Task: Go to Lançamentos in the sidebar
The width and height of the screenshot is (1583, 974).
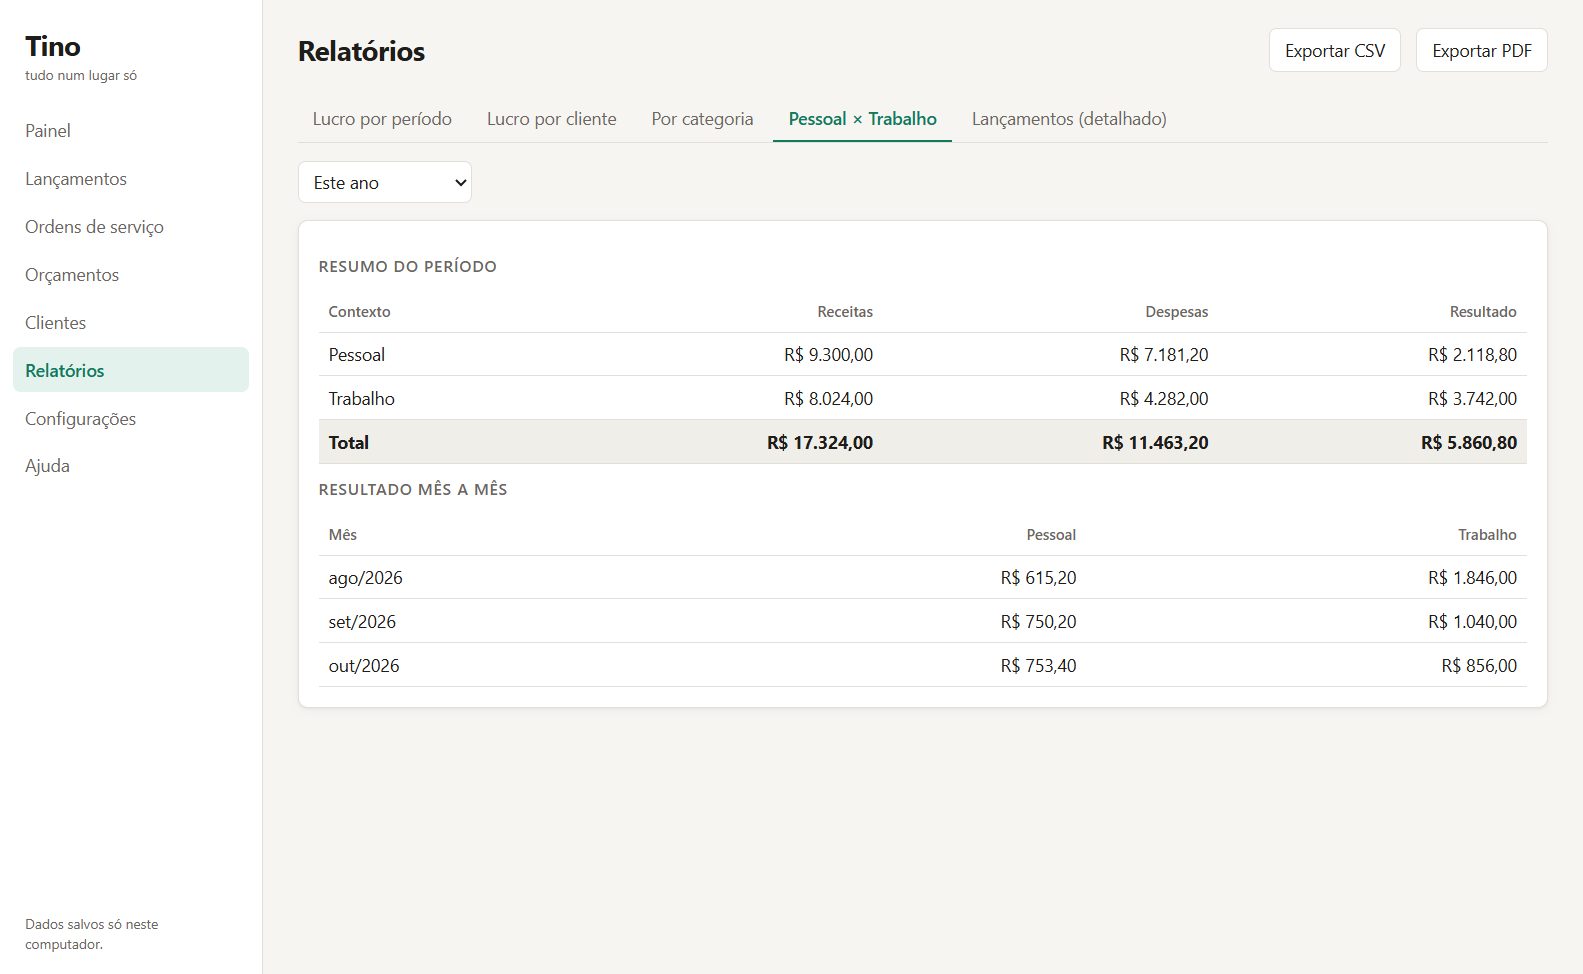Action: pyautogui.click(x=130, y=179)
